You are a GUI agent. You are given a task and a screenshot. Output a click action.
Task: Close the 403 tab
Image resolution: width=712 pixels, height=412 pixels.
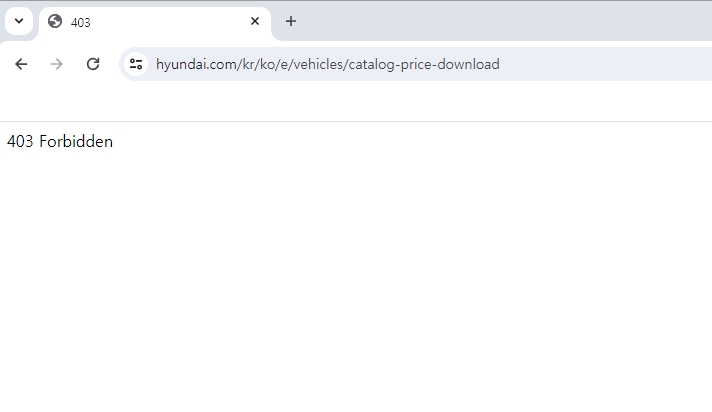point(255,21)
